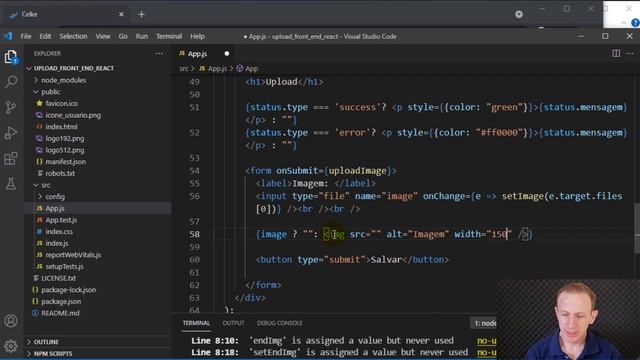This screenshot has width=640, height=360.
Task: Open the Search view in activity bar
Action: pos(11,82)
